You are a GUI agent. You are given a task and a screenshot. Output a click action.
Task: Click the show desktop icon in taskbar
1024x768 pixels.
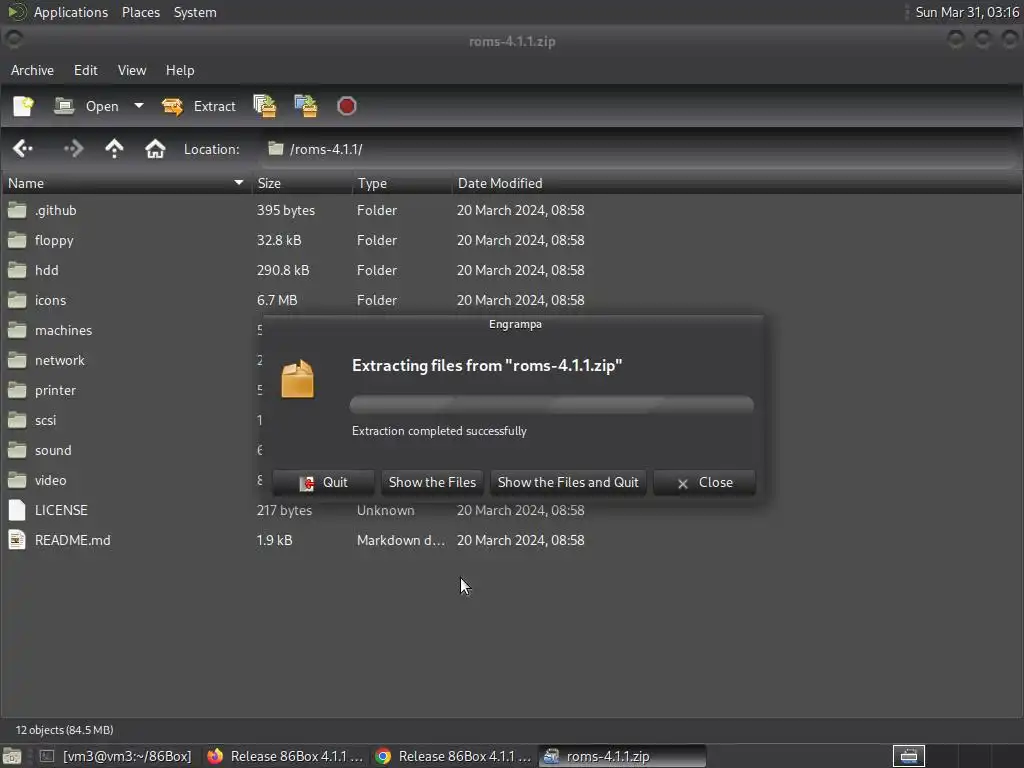pos(12,756)
